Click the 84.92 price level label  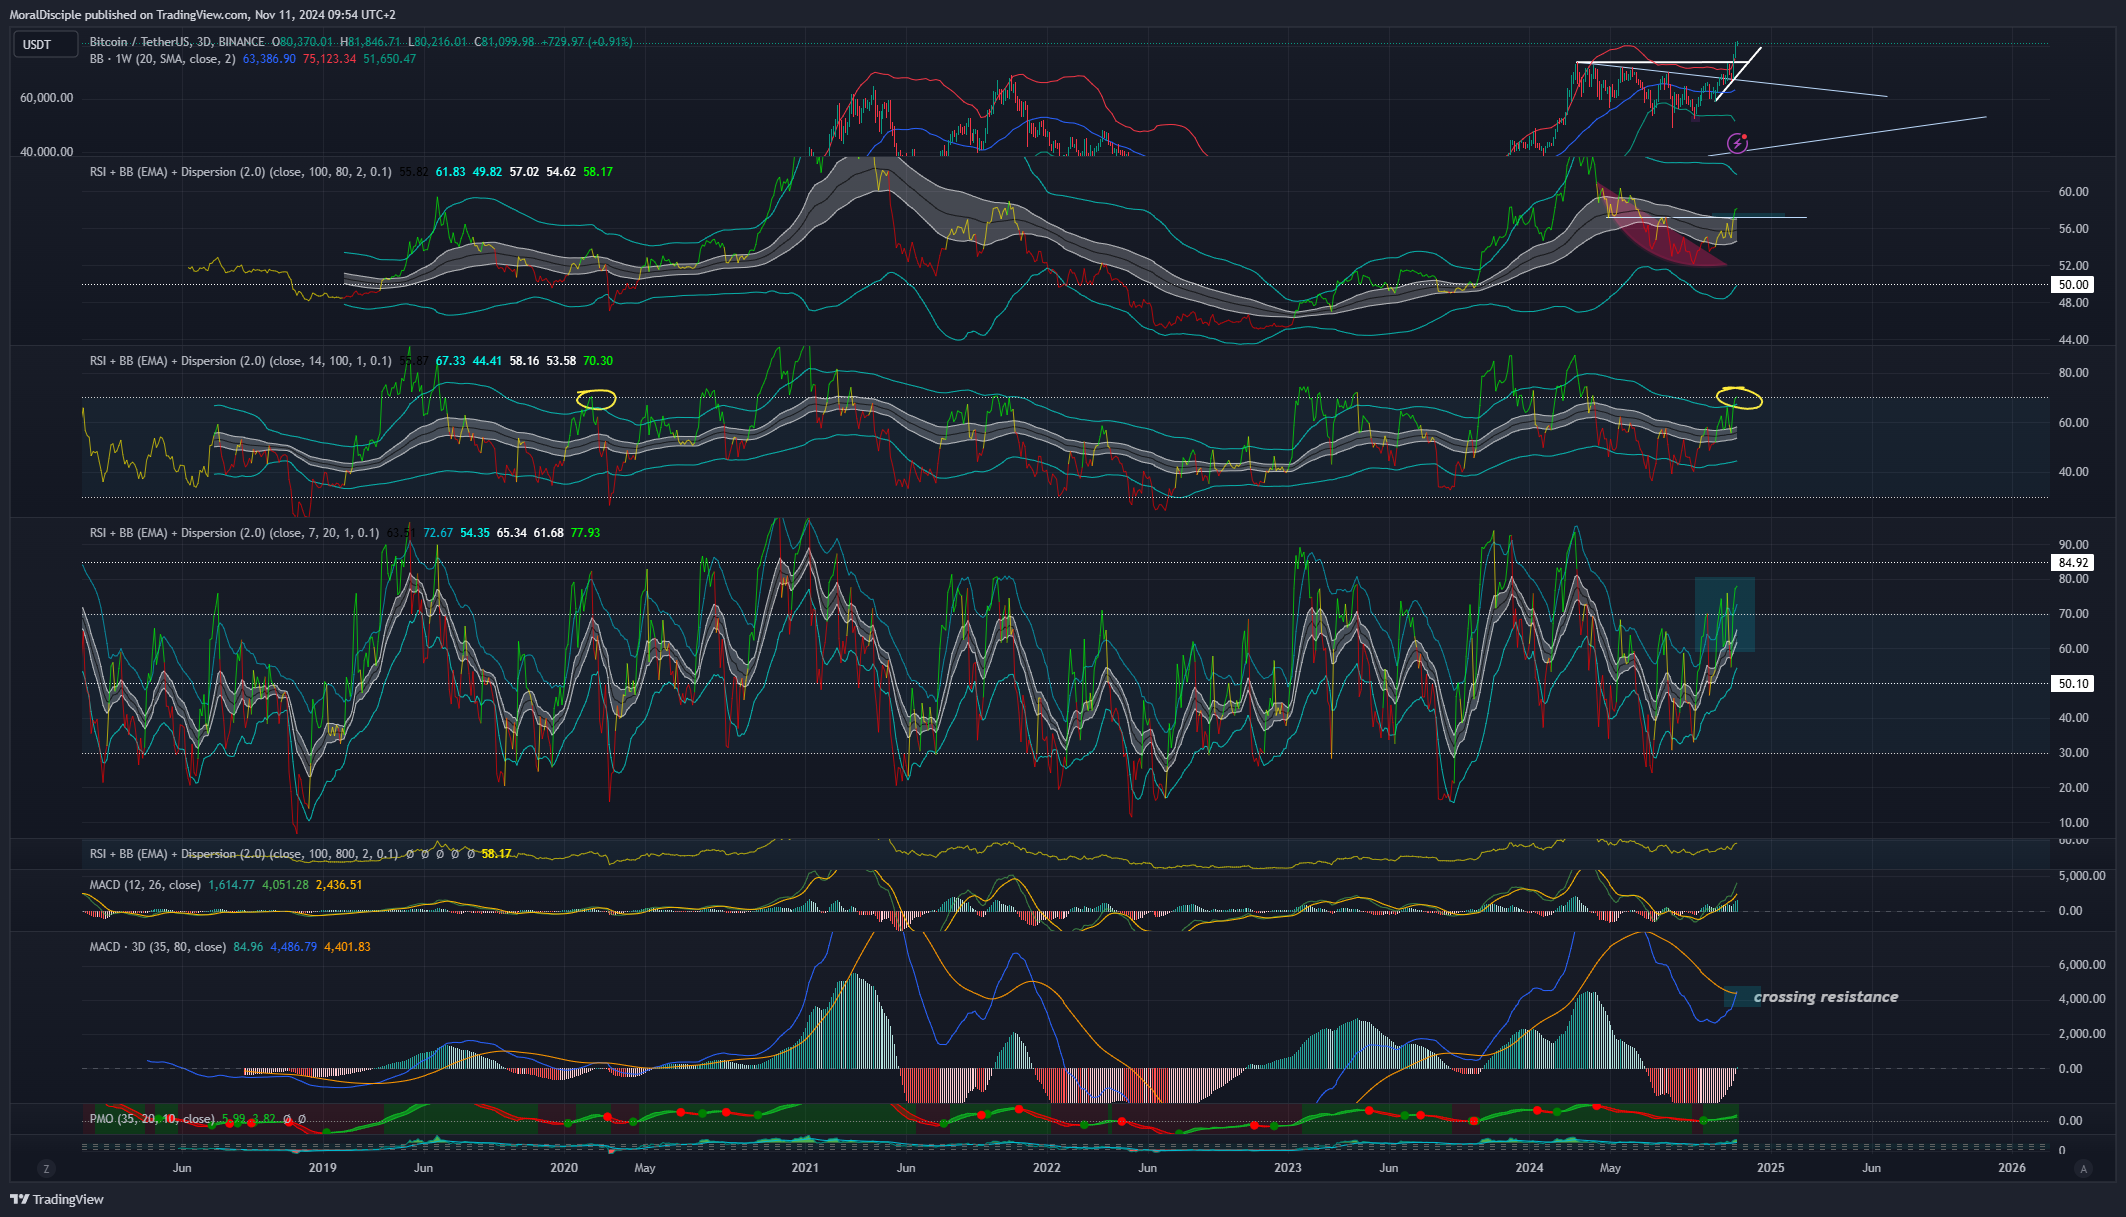coord(2073,563)
